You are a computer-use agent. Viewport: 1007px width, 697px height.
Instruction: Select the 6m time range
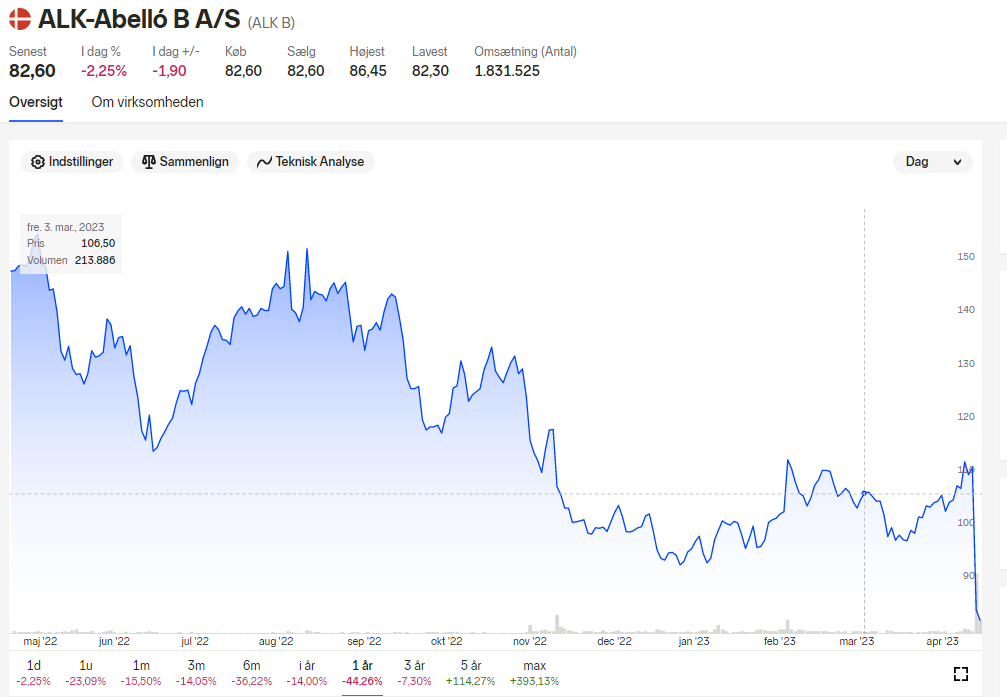(251, 673)
